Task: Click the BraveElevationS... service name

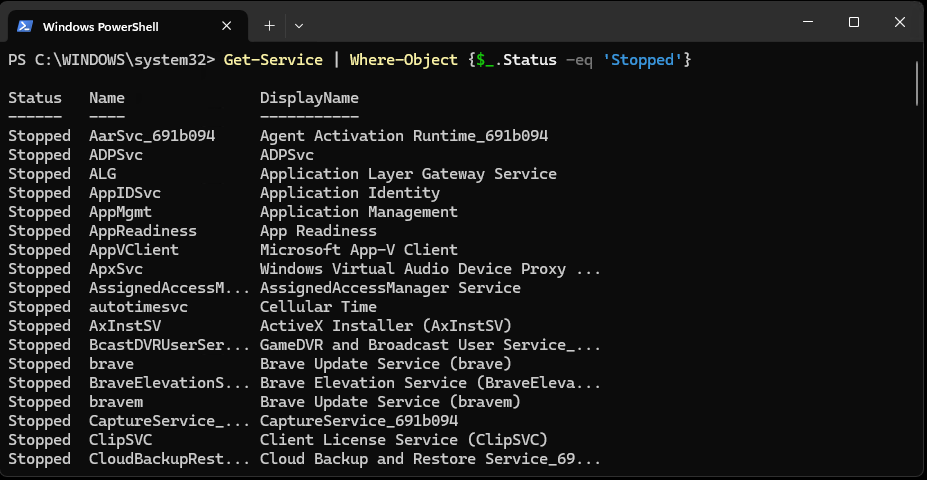Action: pyautogui.click(x=170, y=382)
